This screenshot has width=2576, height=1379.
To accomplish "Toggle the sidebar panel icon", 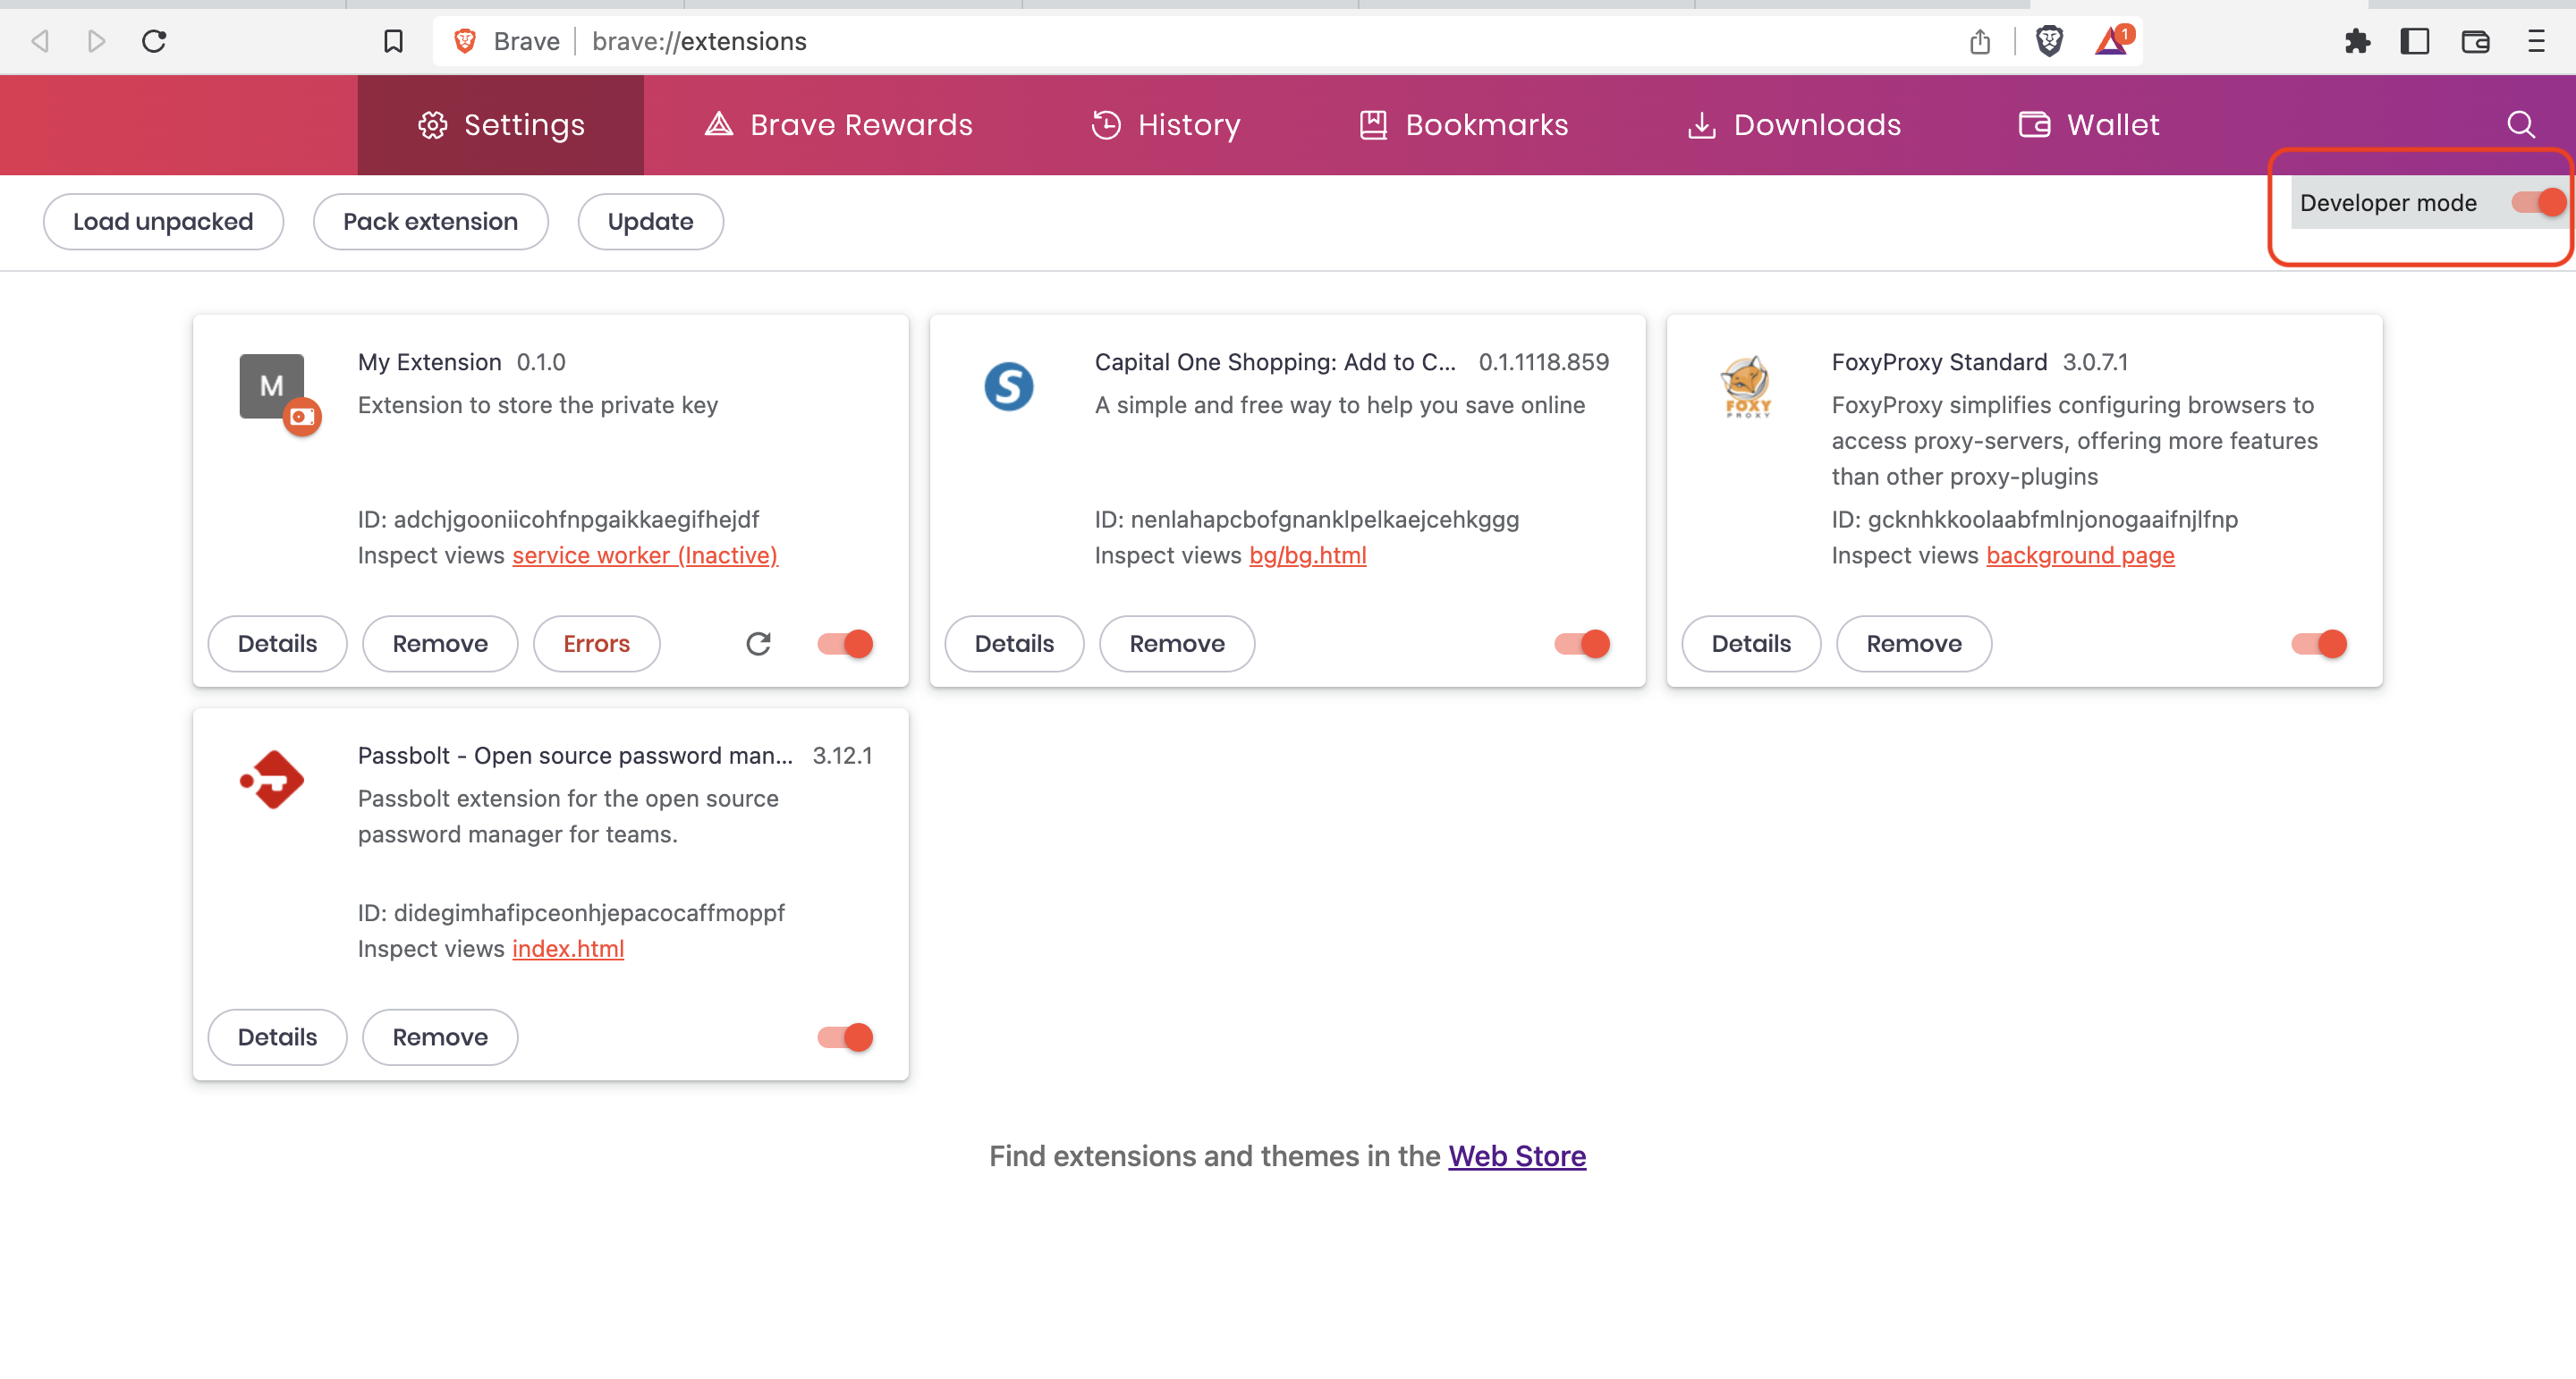I will (x=2415, y=41).
